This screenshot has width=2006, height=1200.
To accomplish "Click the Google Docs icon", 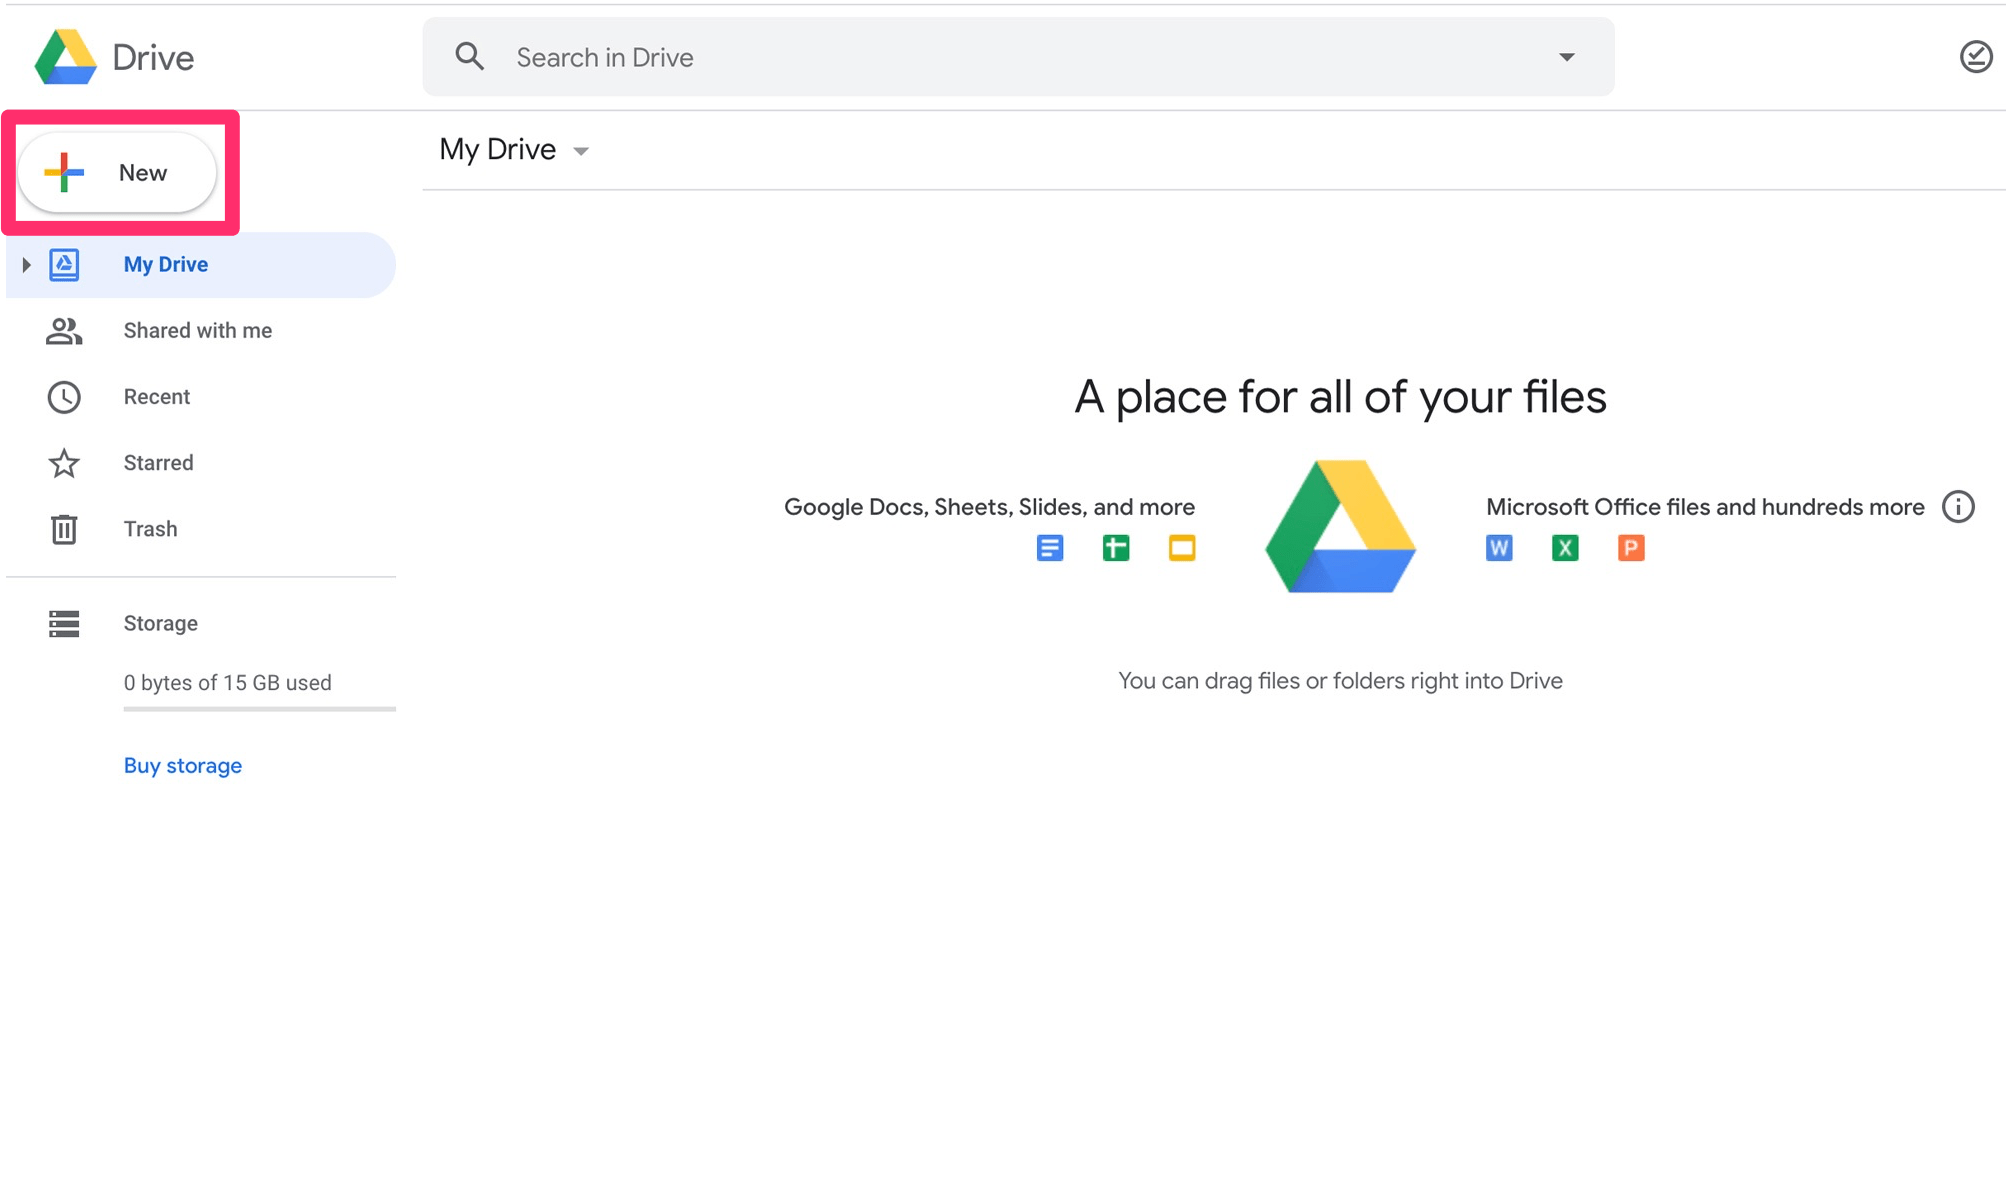I will click(x=1049, y=548).
